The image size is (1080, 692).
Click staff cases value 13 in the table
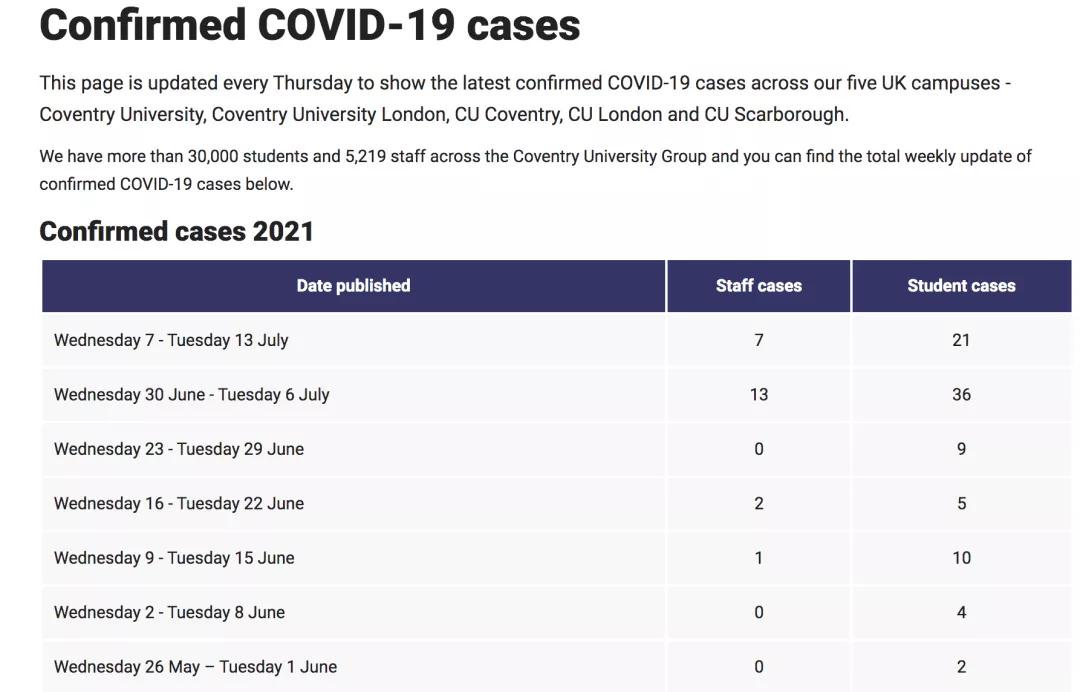[759, 395]
